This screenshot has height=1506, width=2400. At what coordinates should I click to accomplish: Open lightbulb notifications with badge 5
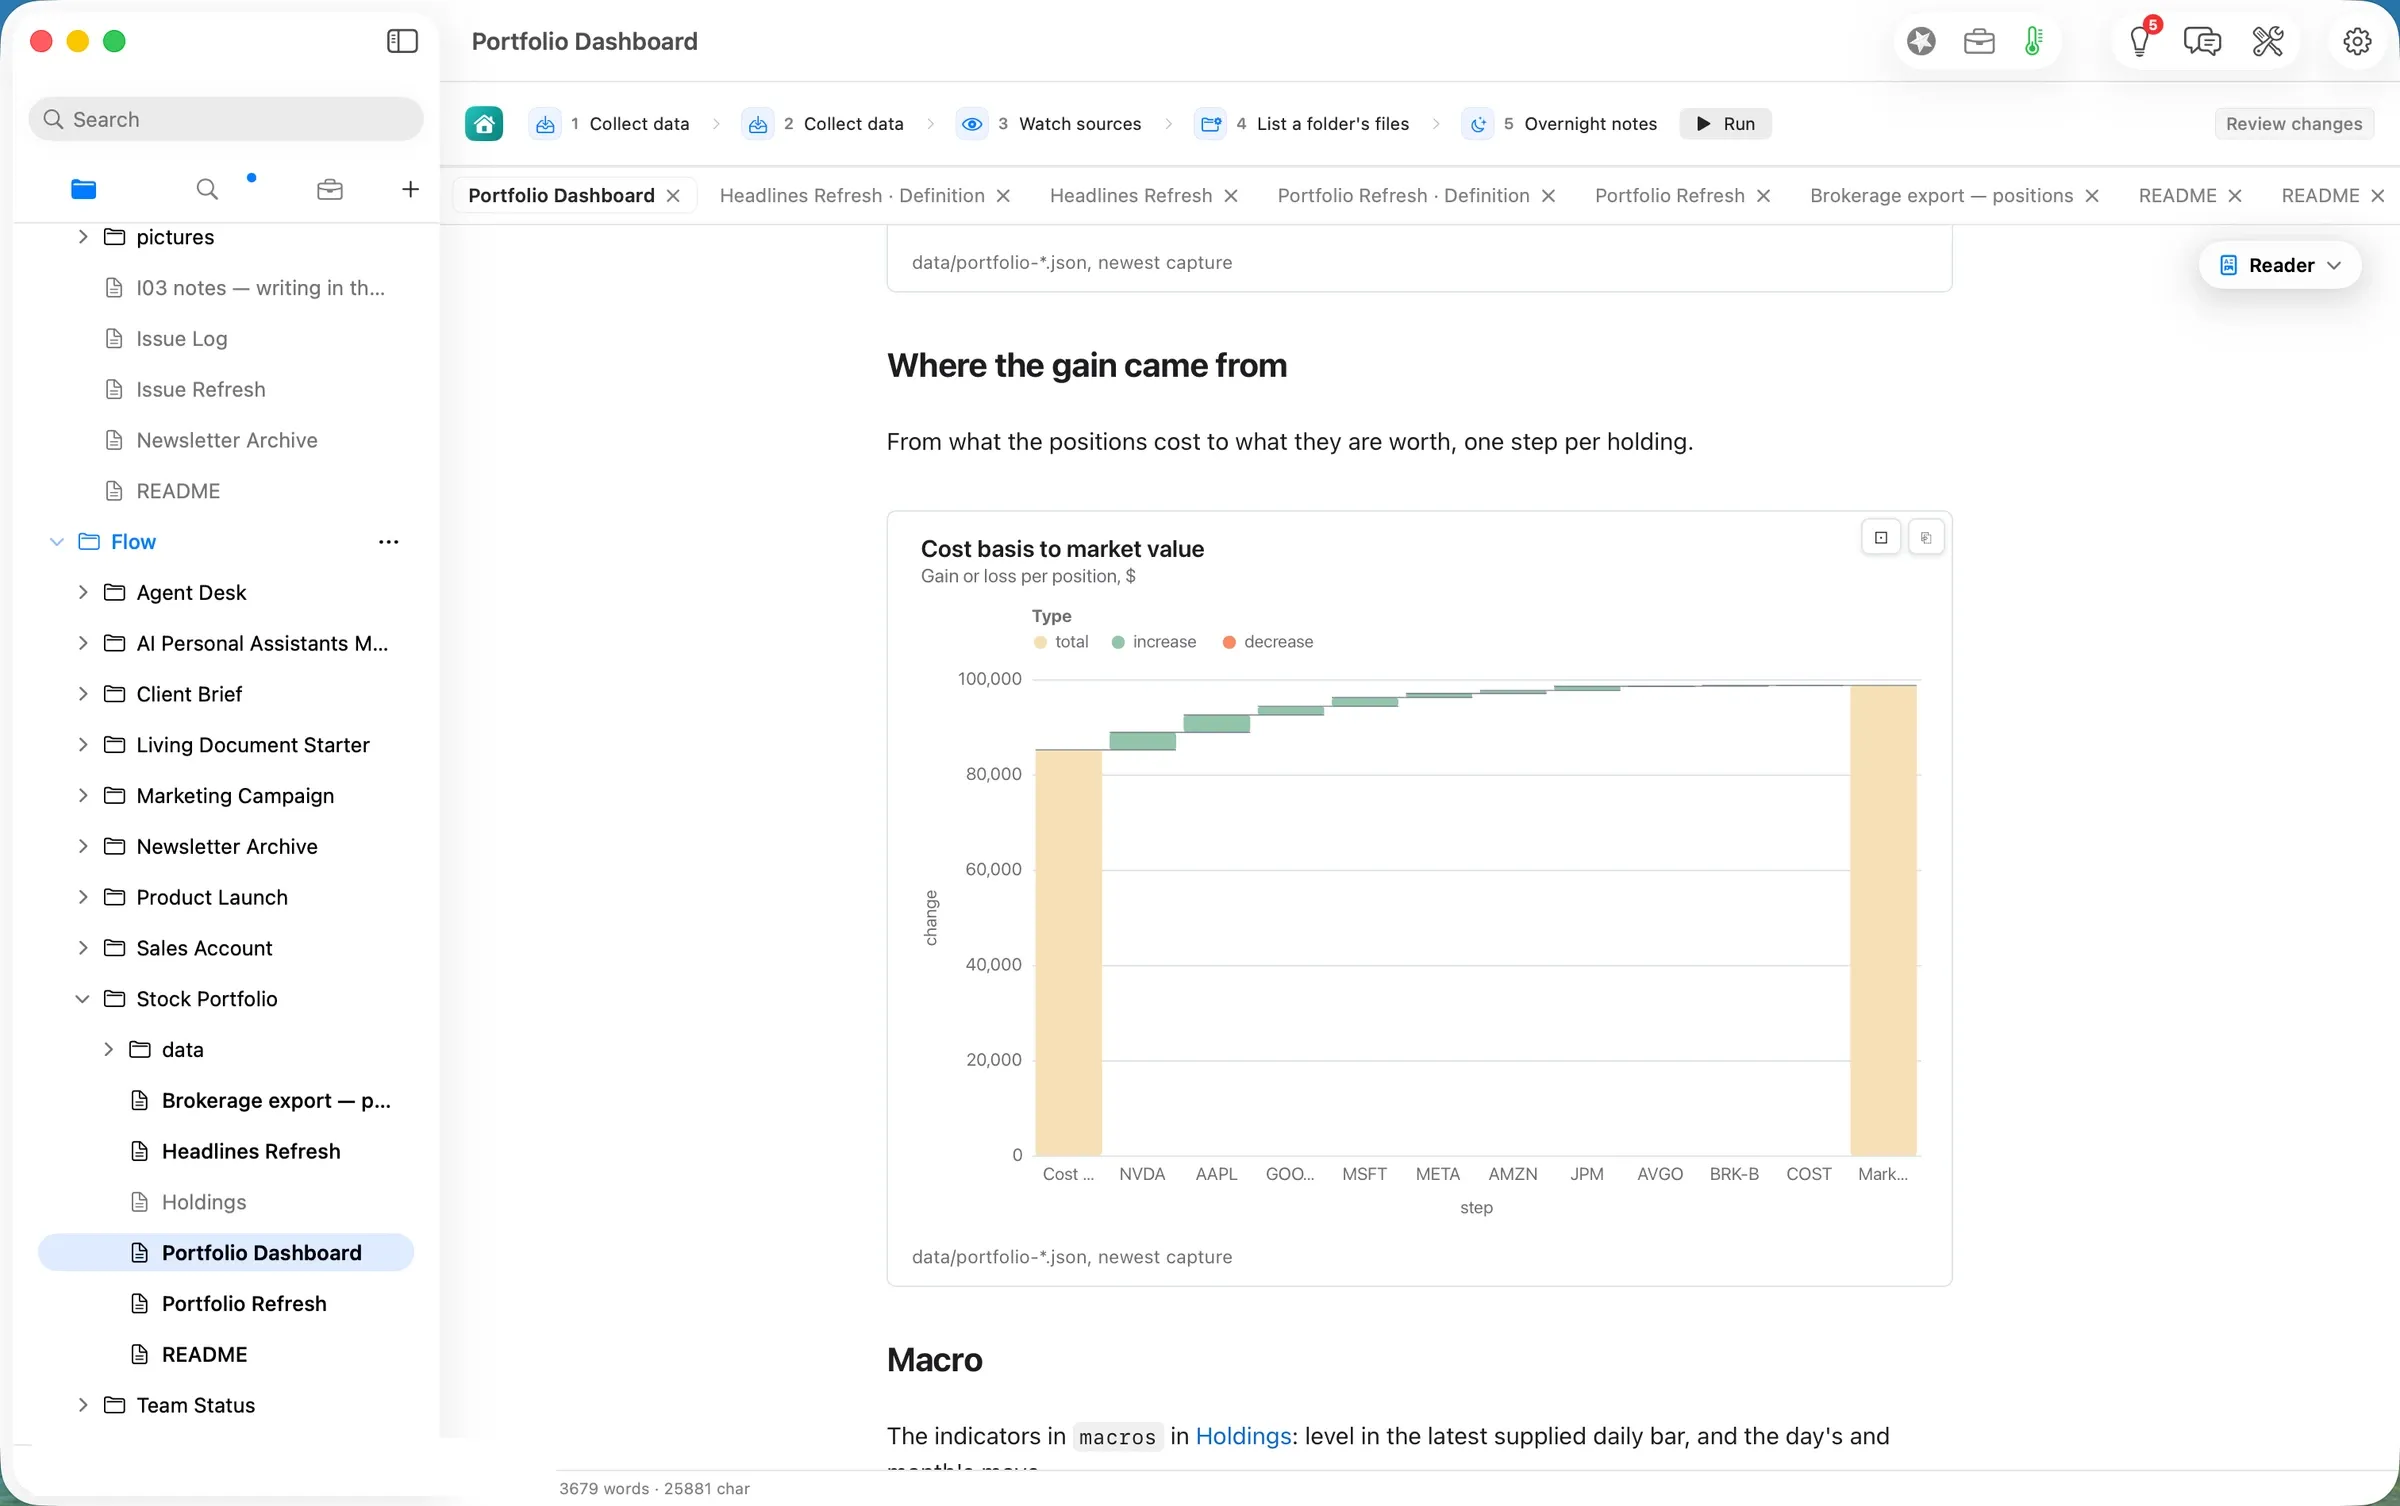[x=2140, y=41]
